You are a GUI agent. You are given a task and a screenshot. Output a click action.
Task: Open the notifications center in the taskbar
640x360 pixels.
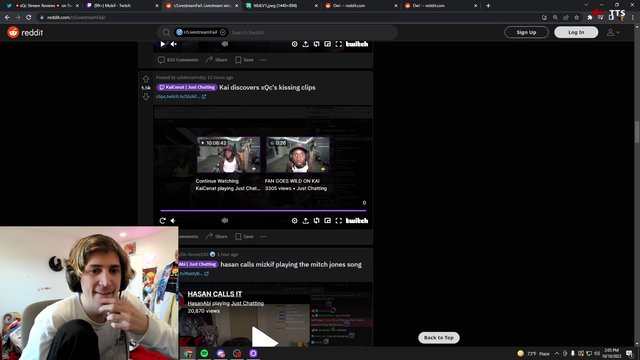(629, 353)
